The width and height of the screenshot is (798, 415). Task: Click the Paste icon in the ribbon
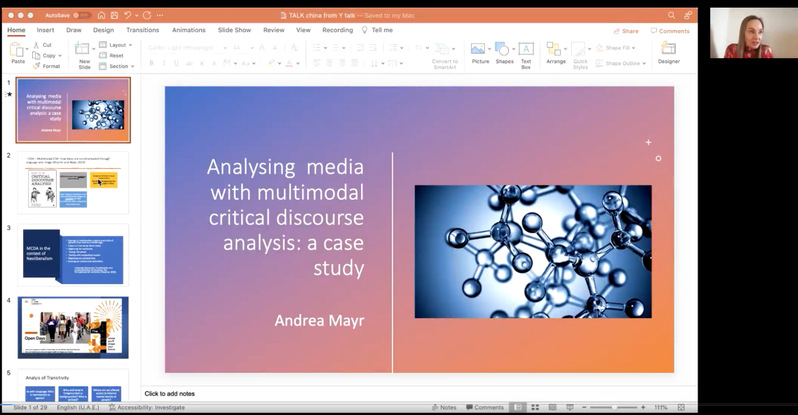17,50
